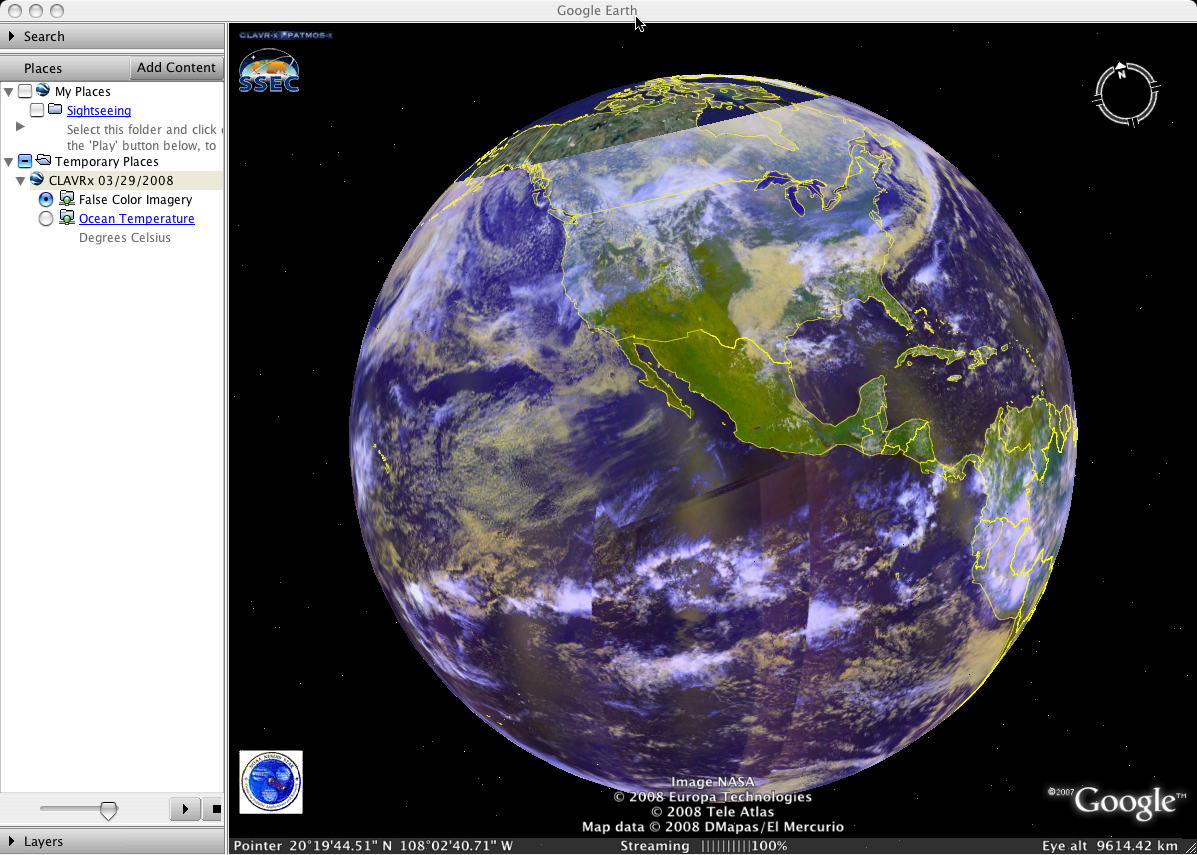Play the selected tour
The width and height of the screenshot is (1197, 855).
click(x=185, y=808)
